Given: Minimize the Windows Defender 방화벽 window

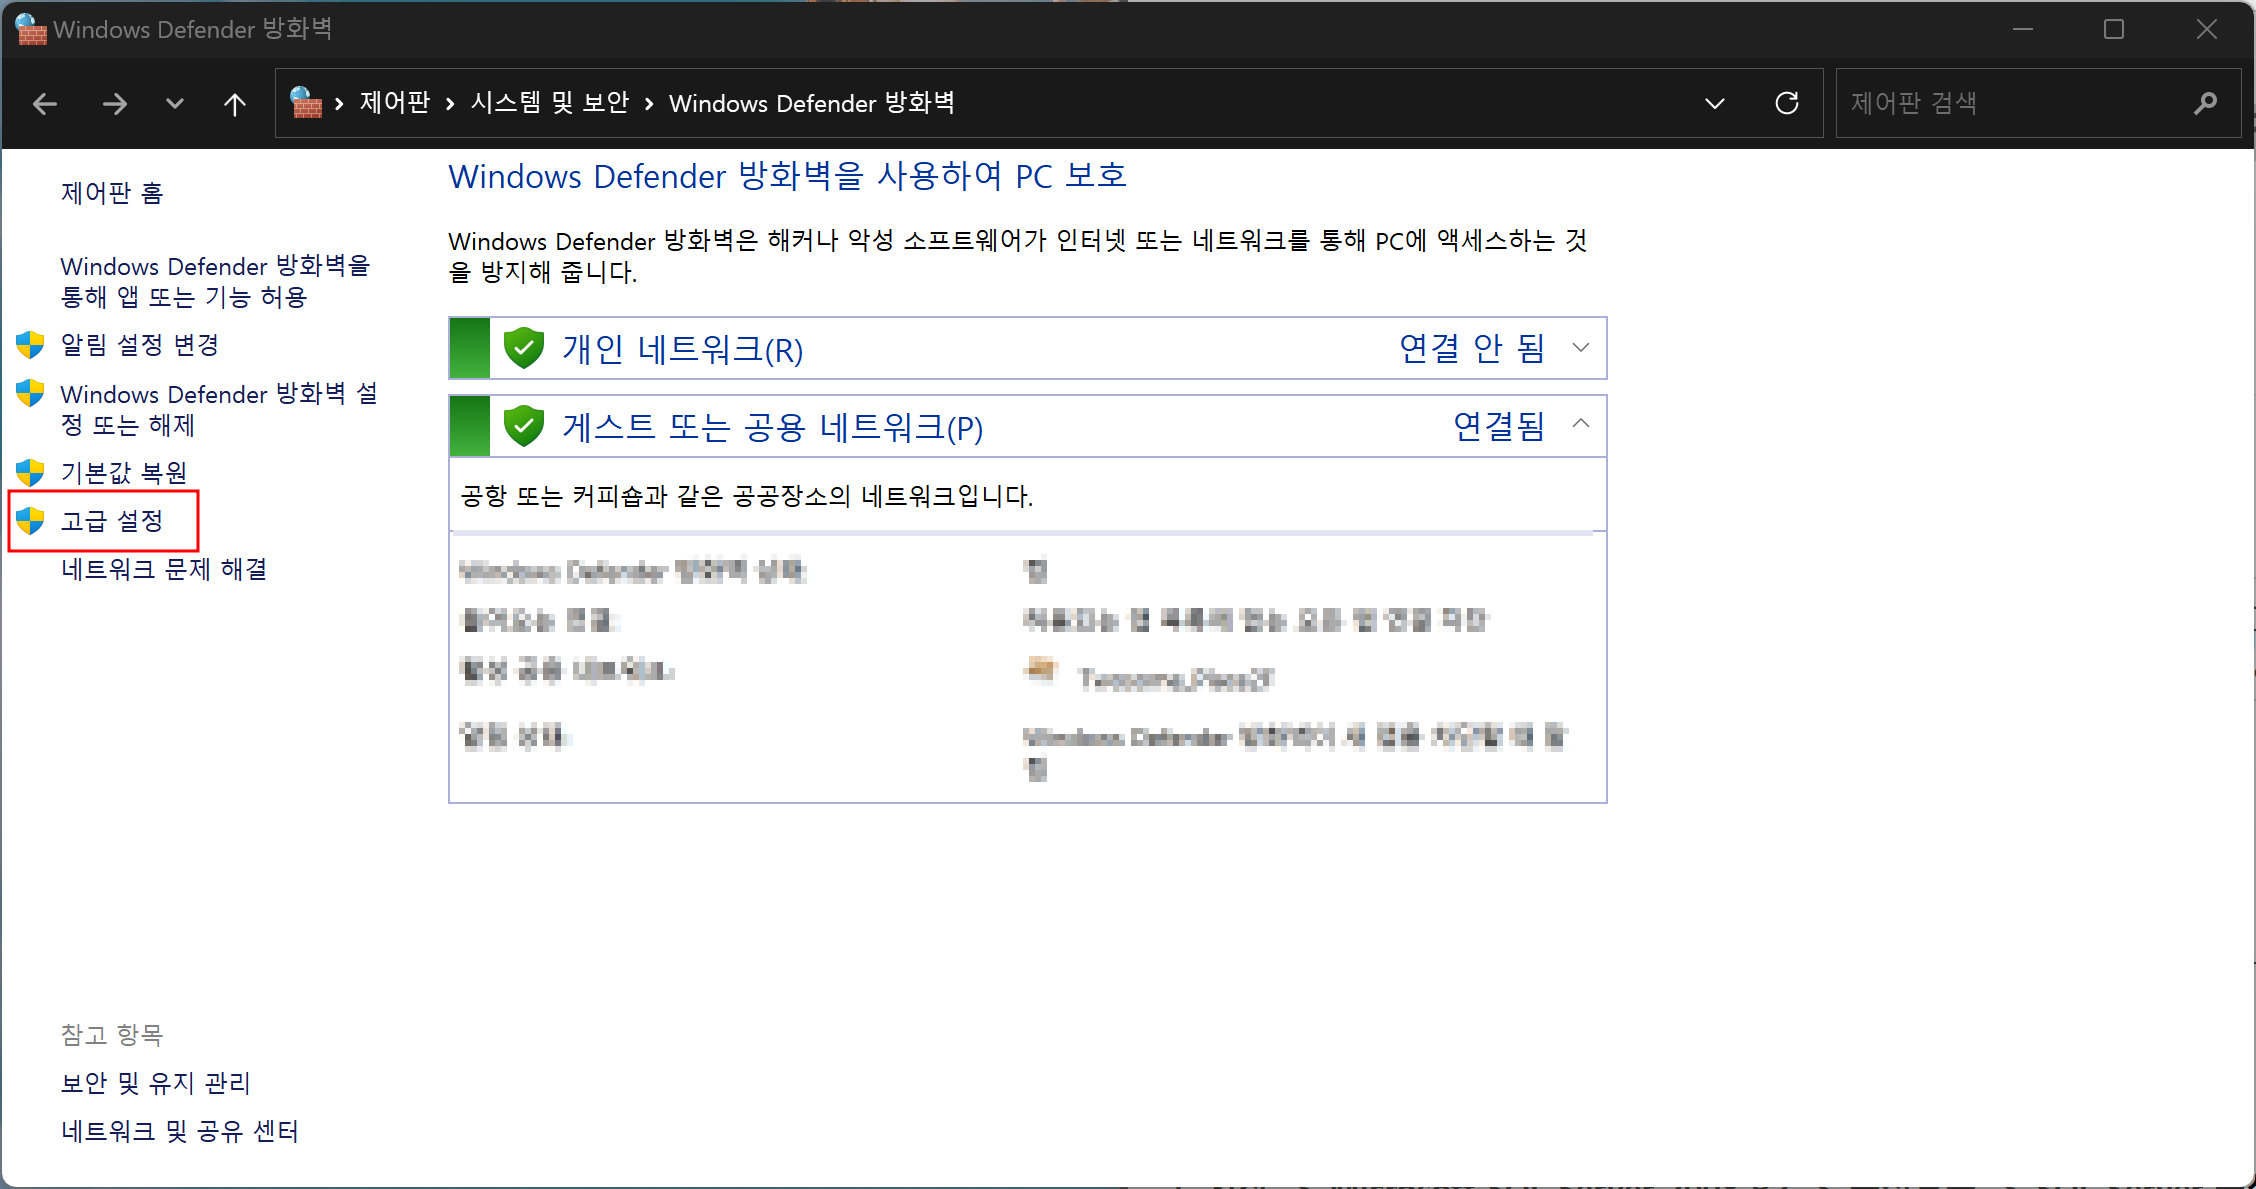Looking at the screenshot, I should coord(2023,29).
